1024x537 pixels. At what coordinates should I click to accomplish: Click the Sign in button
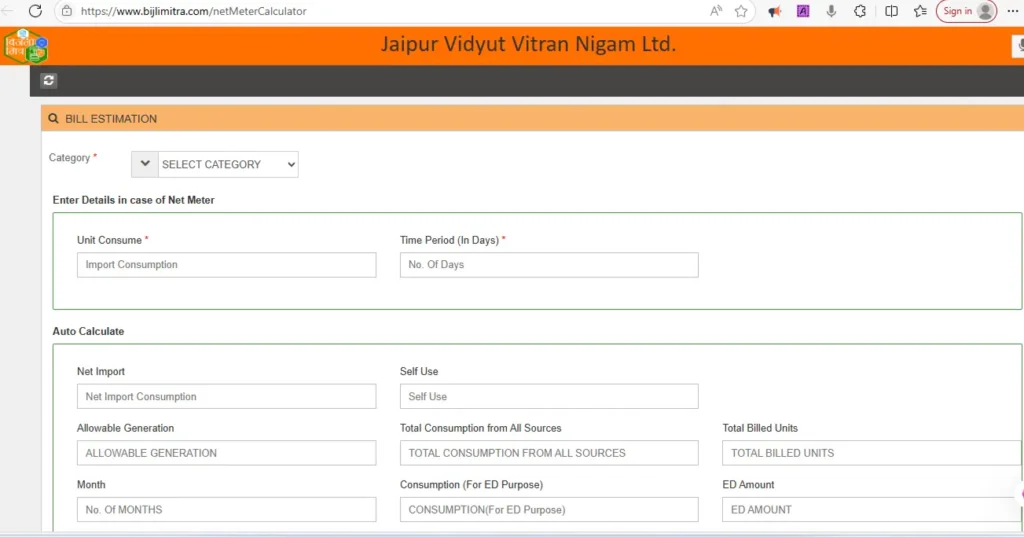pyautogui.click(x=966, y=11)
